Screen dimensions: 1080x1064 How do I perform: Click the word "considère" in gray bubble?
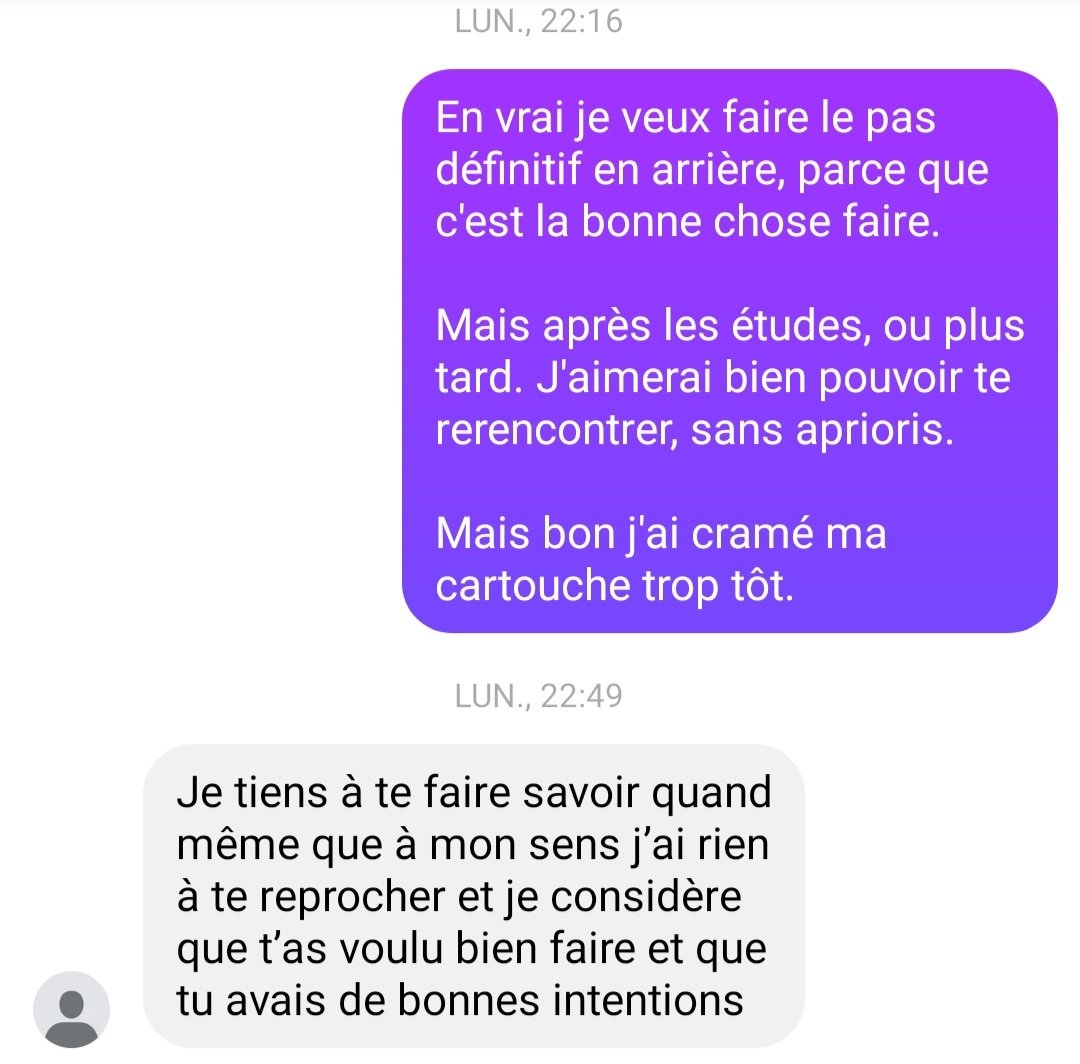[x=646, y=897]
